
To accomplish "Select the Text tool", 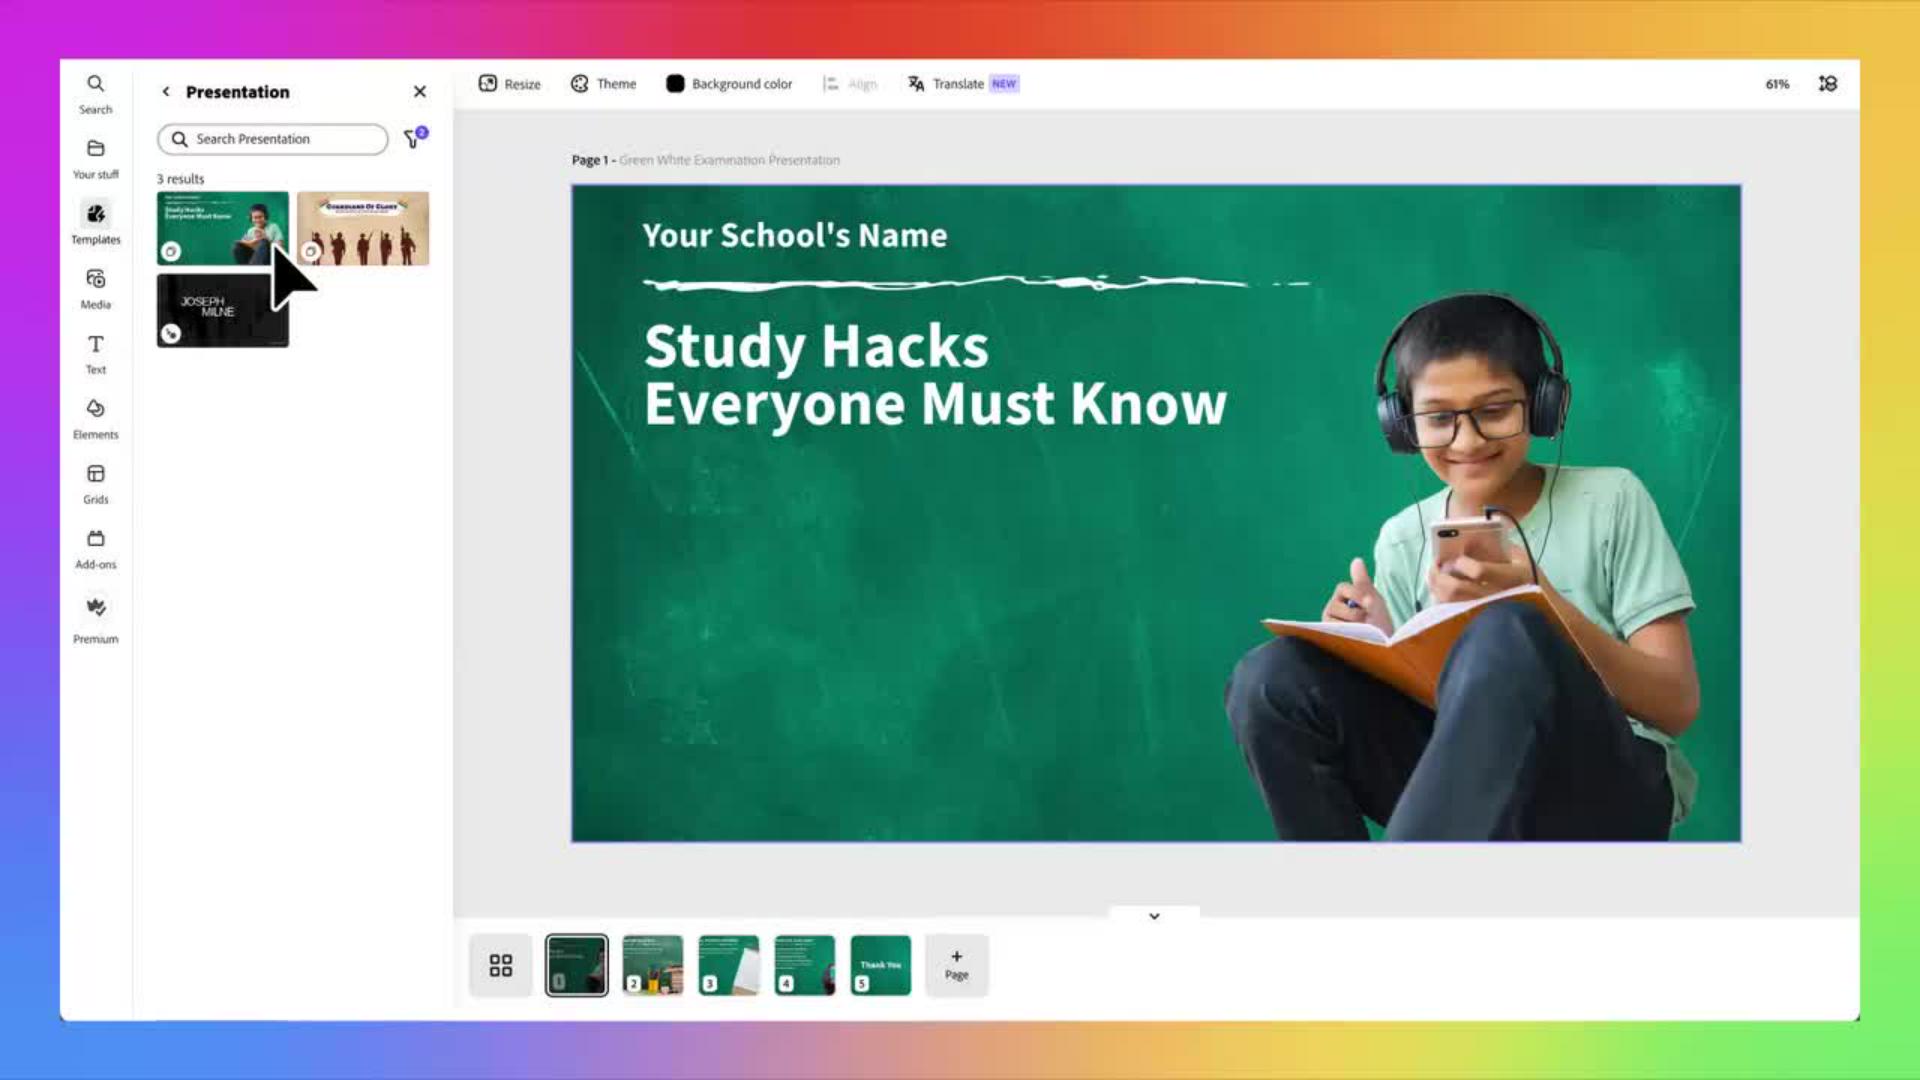I will click(95, 353).
